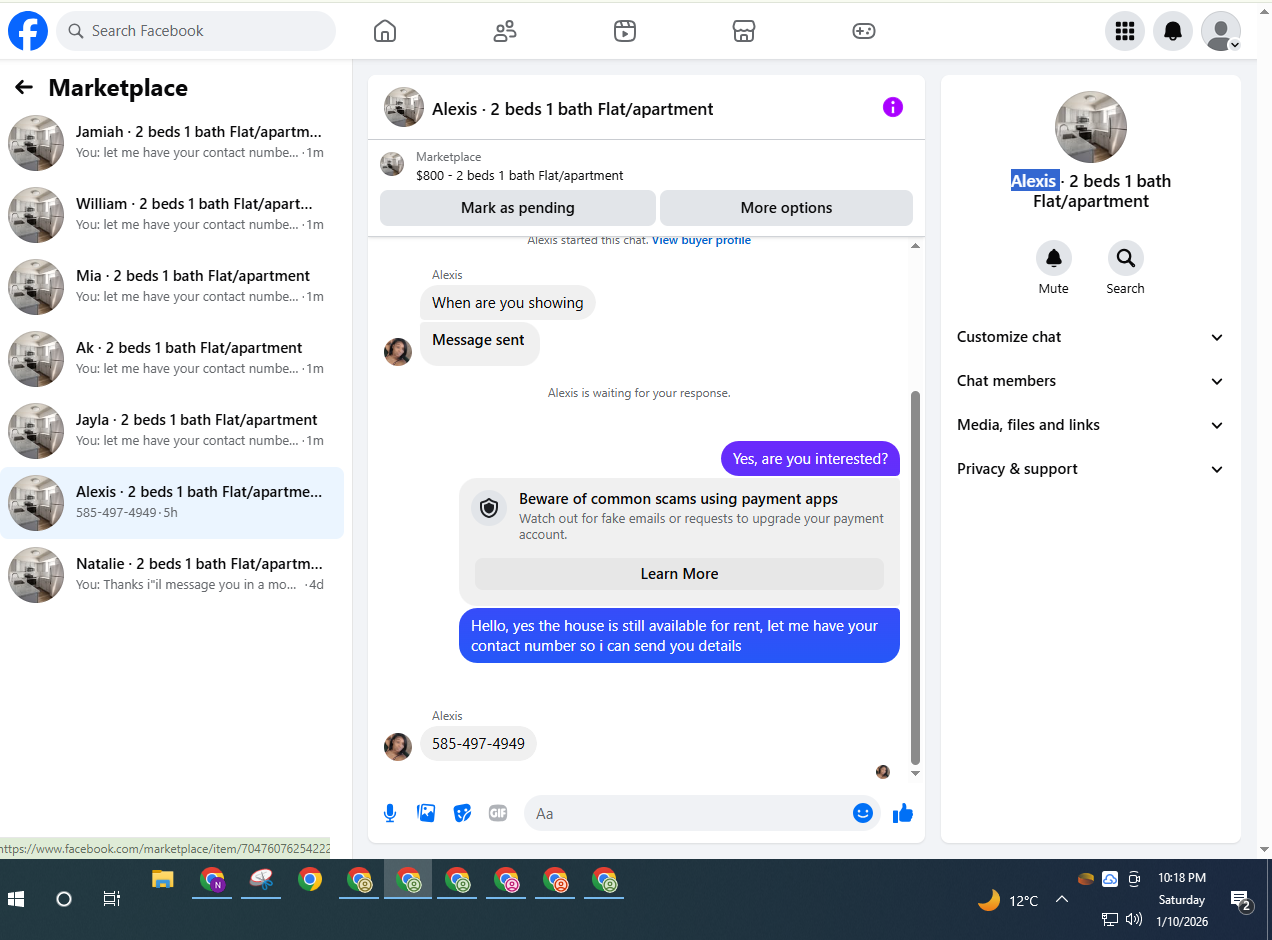Open the Menu grid icon

[x=1125, y=31]
